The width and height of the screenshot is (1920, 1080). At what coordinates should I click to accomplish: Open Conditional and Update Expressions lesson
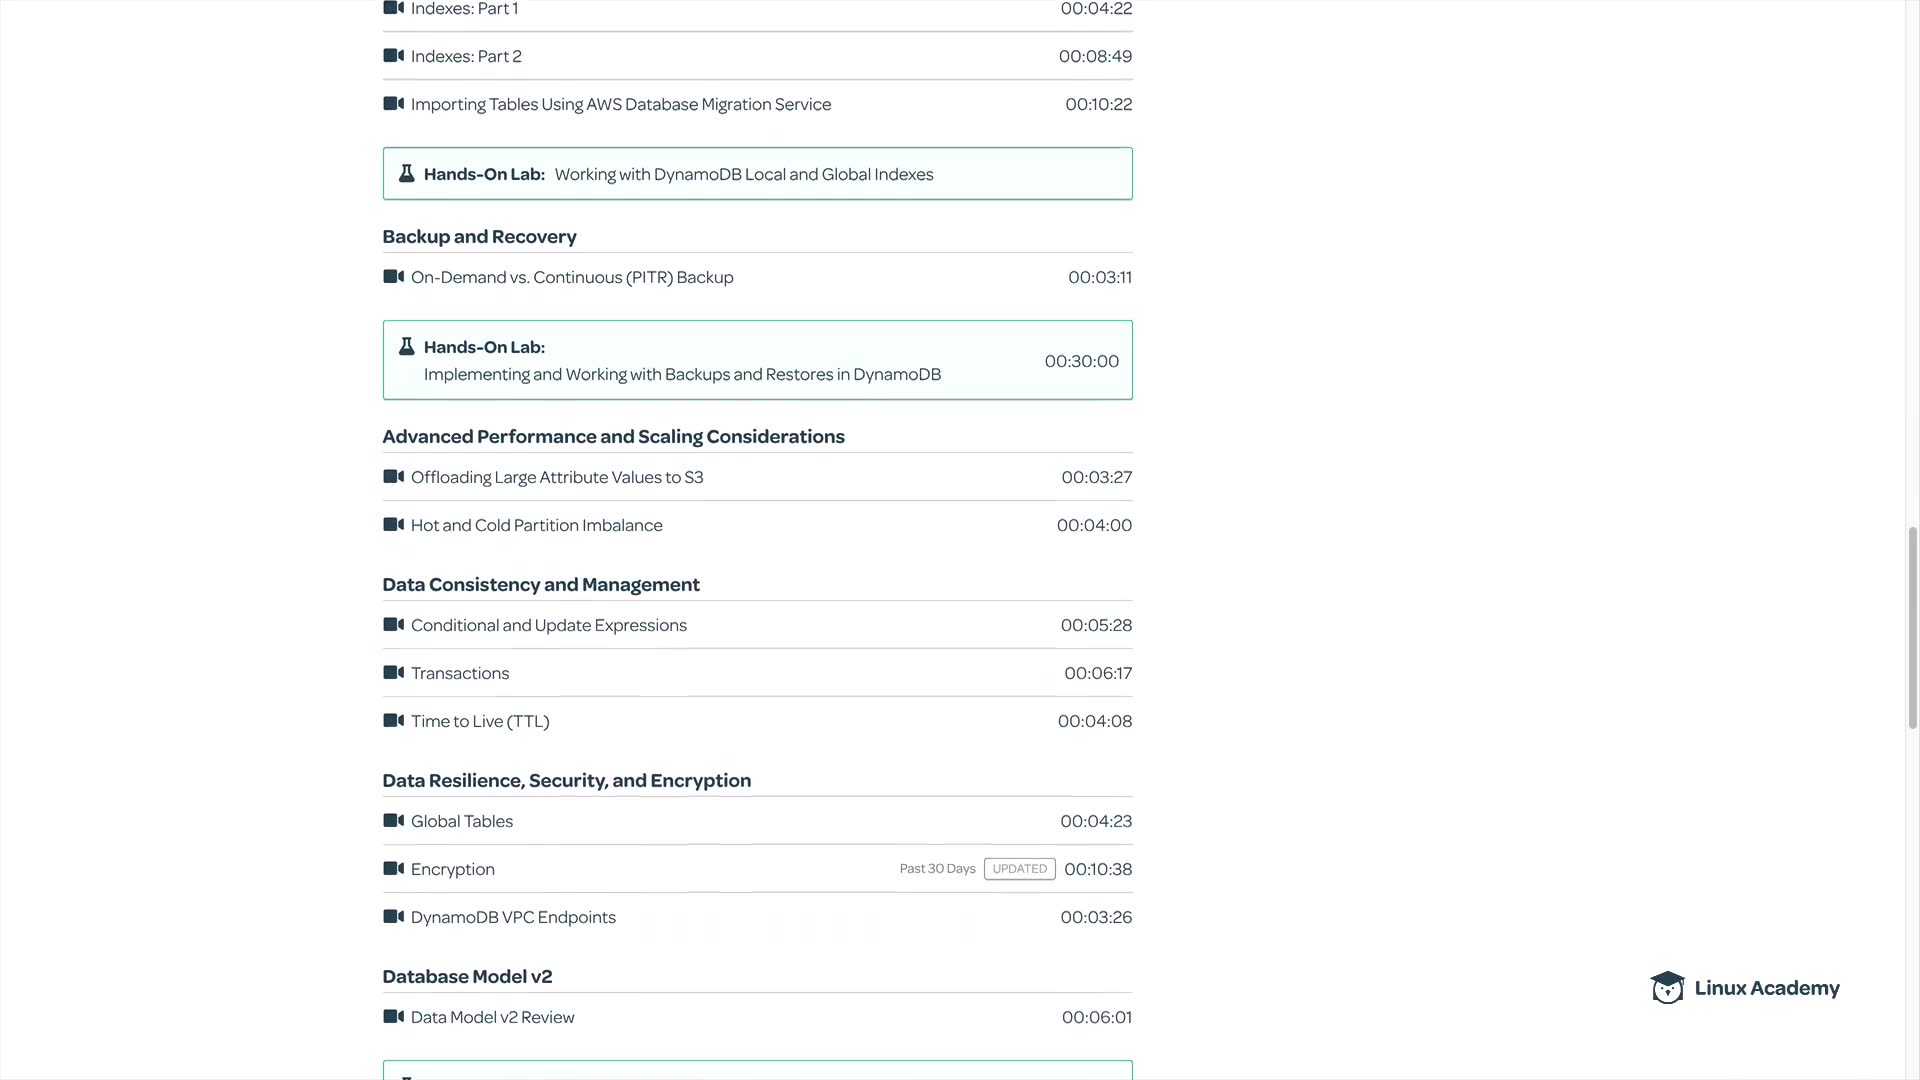[548, 626]
